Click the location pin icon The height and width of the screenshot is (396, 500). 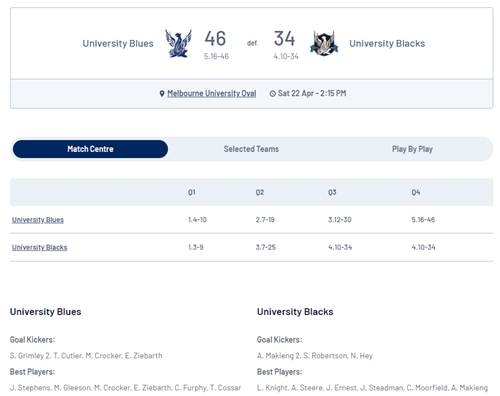[x=162, y=94]
